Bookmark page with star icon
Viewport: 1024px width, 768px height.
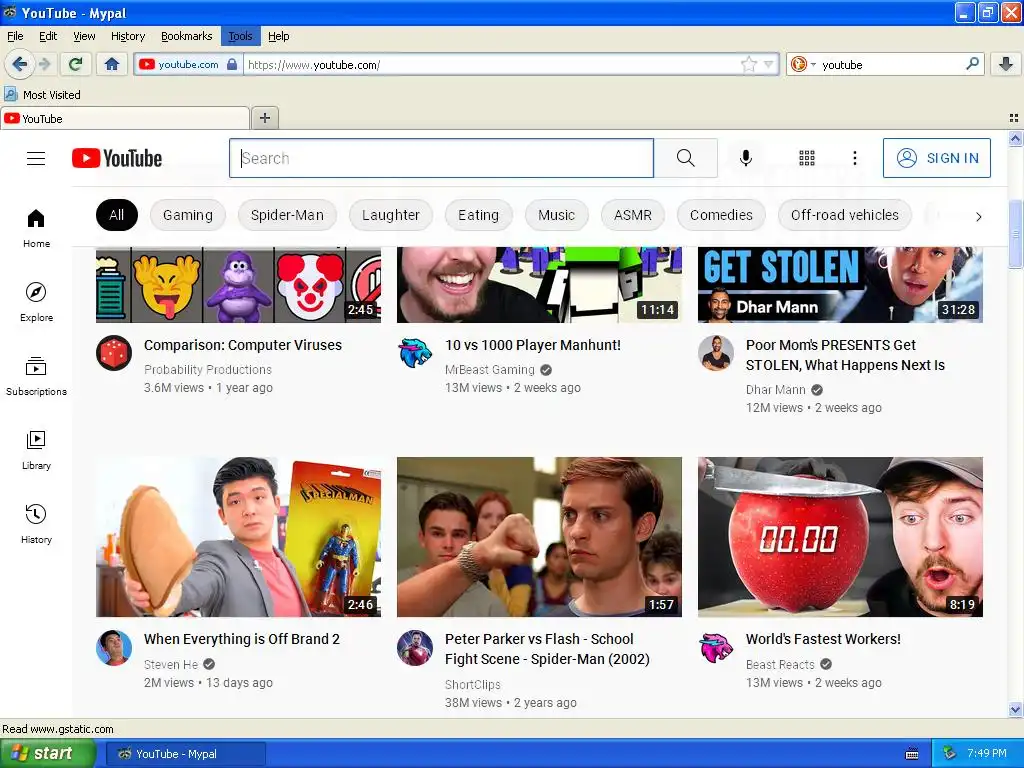748,64
